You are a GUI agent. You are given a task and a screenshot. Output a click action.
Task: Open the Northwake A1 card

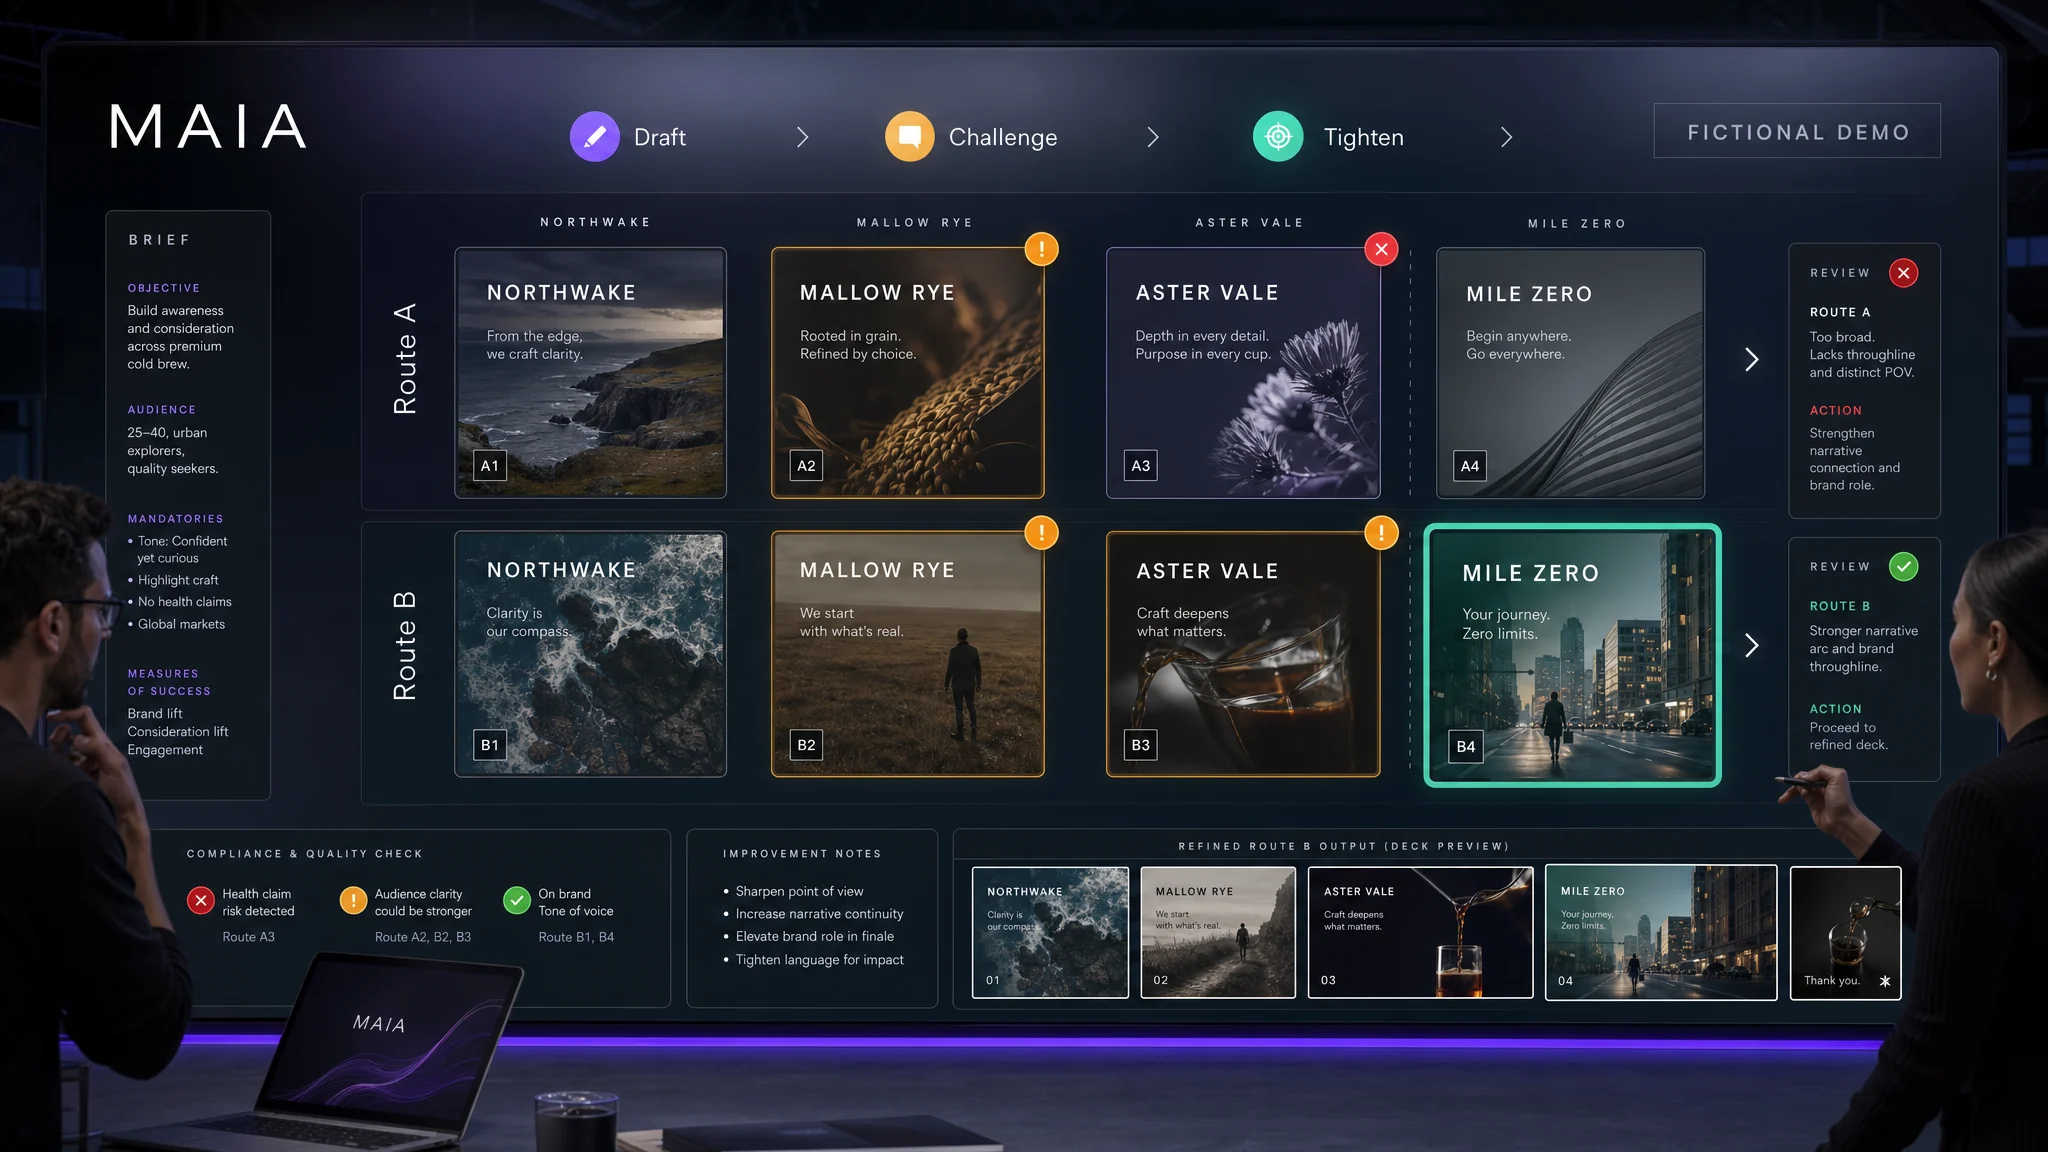tap(590, 373)
